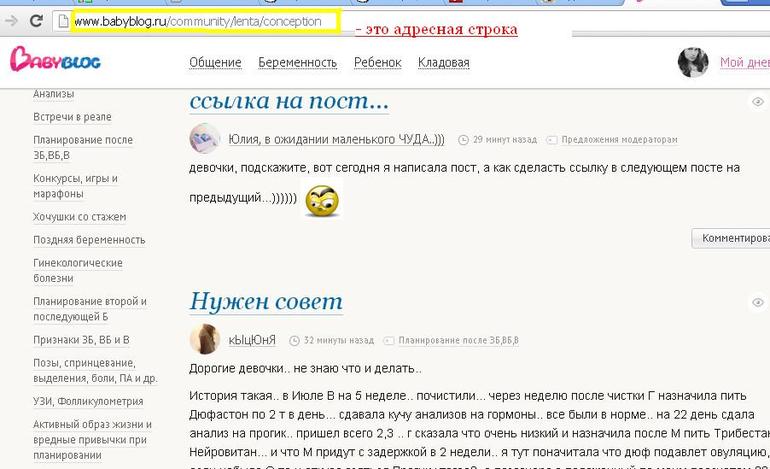The image size is (770, 469).
Task: Open author link кЫцЮнЯ
Action: click(x=252, y=340)
